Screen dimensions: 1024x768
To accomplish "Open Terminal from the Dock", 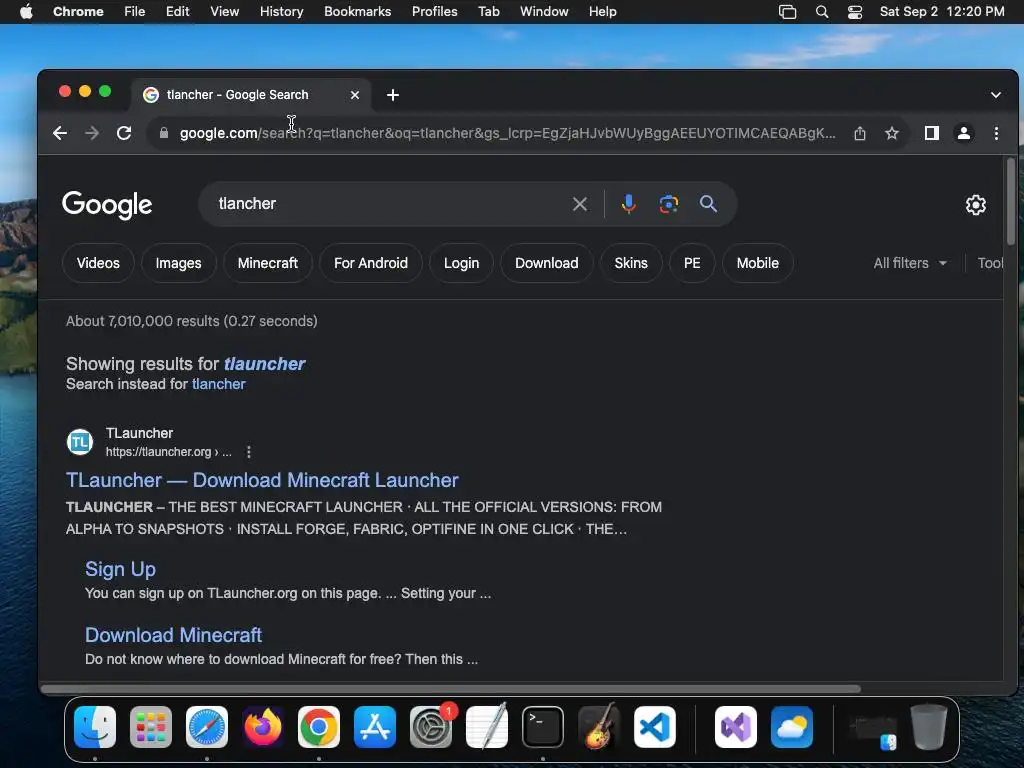I will point(543,727).
